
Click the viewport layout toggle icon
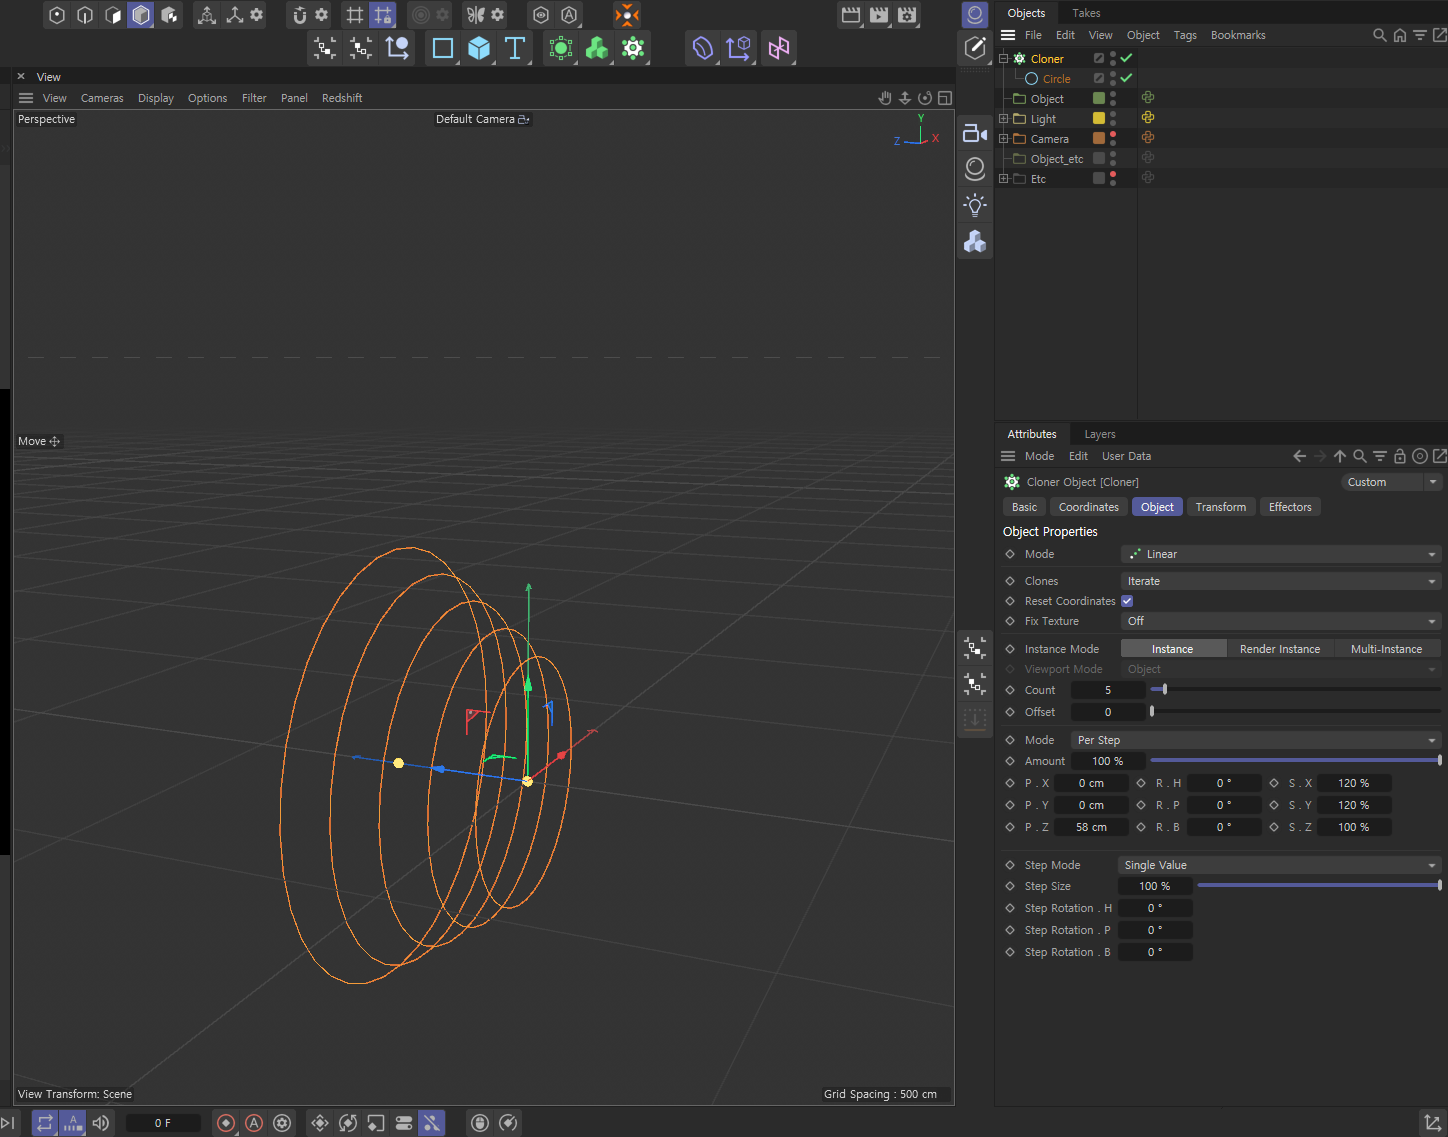945,98
